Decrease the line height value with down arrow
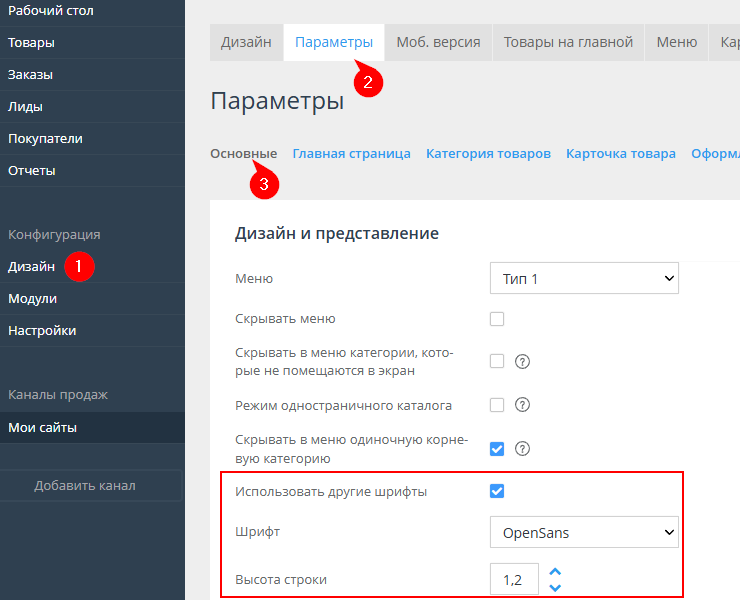Image resolution: width=740 pixels, height=600 pixels. (x=555, y=588)
